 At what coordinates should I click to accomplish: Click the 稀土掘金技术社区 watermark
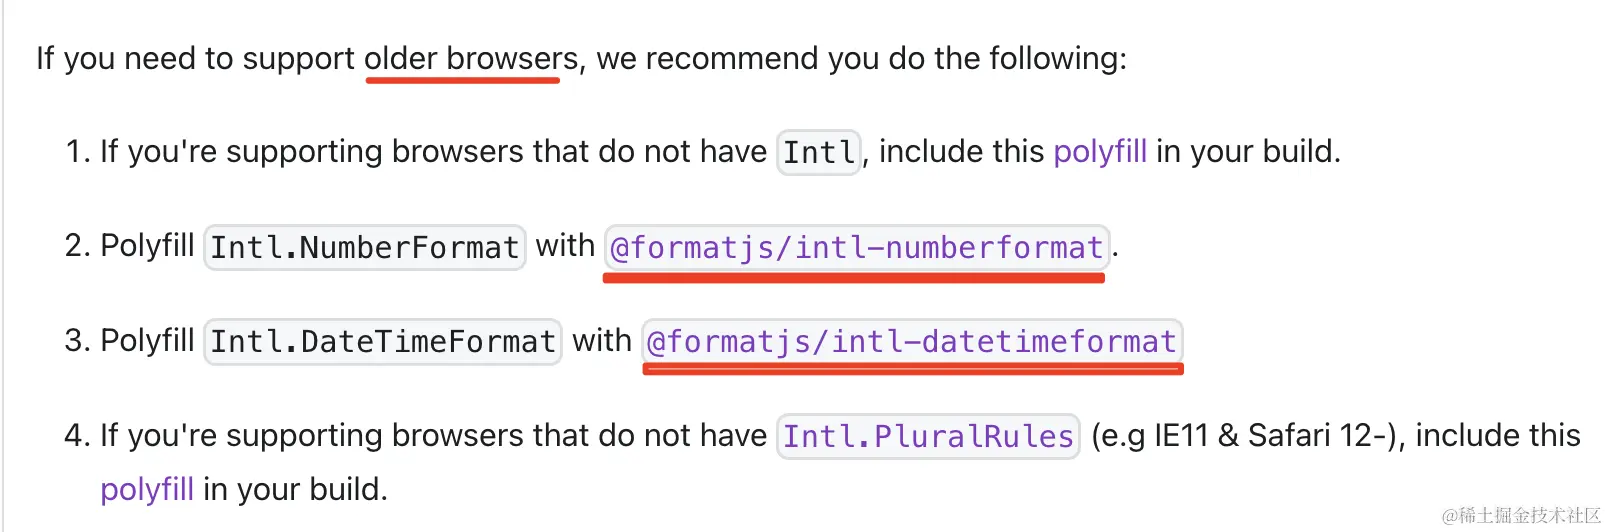pyautogui.click(x=1520, y=515)
